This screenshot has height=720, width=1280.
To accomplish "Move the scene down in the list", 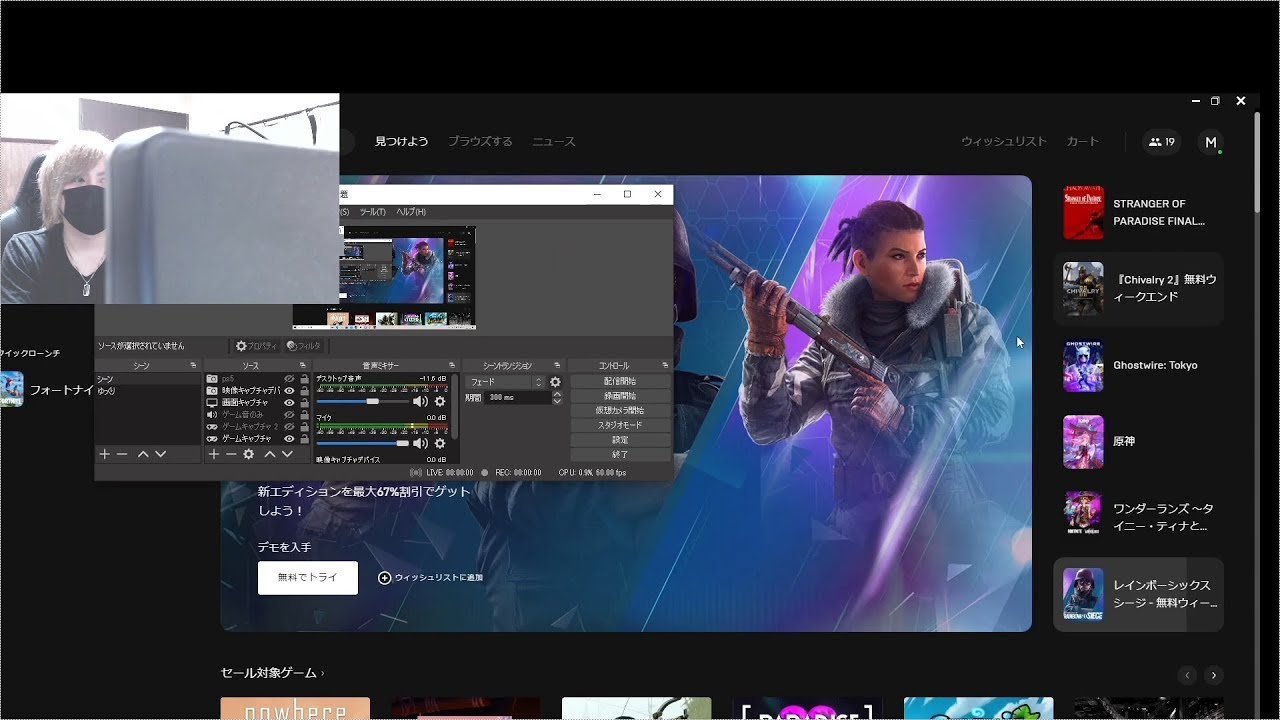I will 160,454.
